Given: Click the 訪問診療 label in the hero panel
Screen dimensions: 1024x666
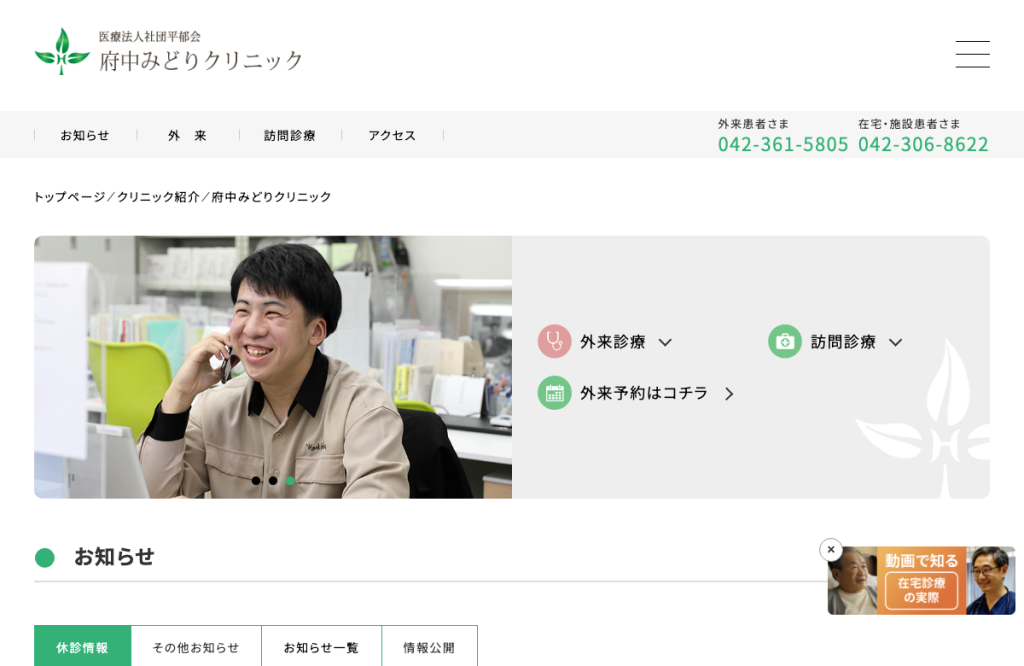Looking at the screenshot, I should tap(843, 341).
